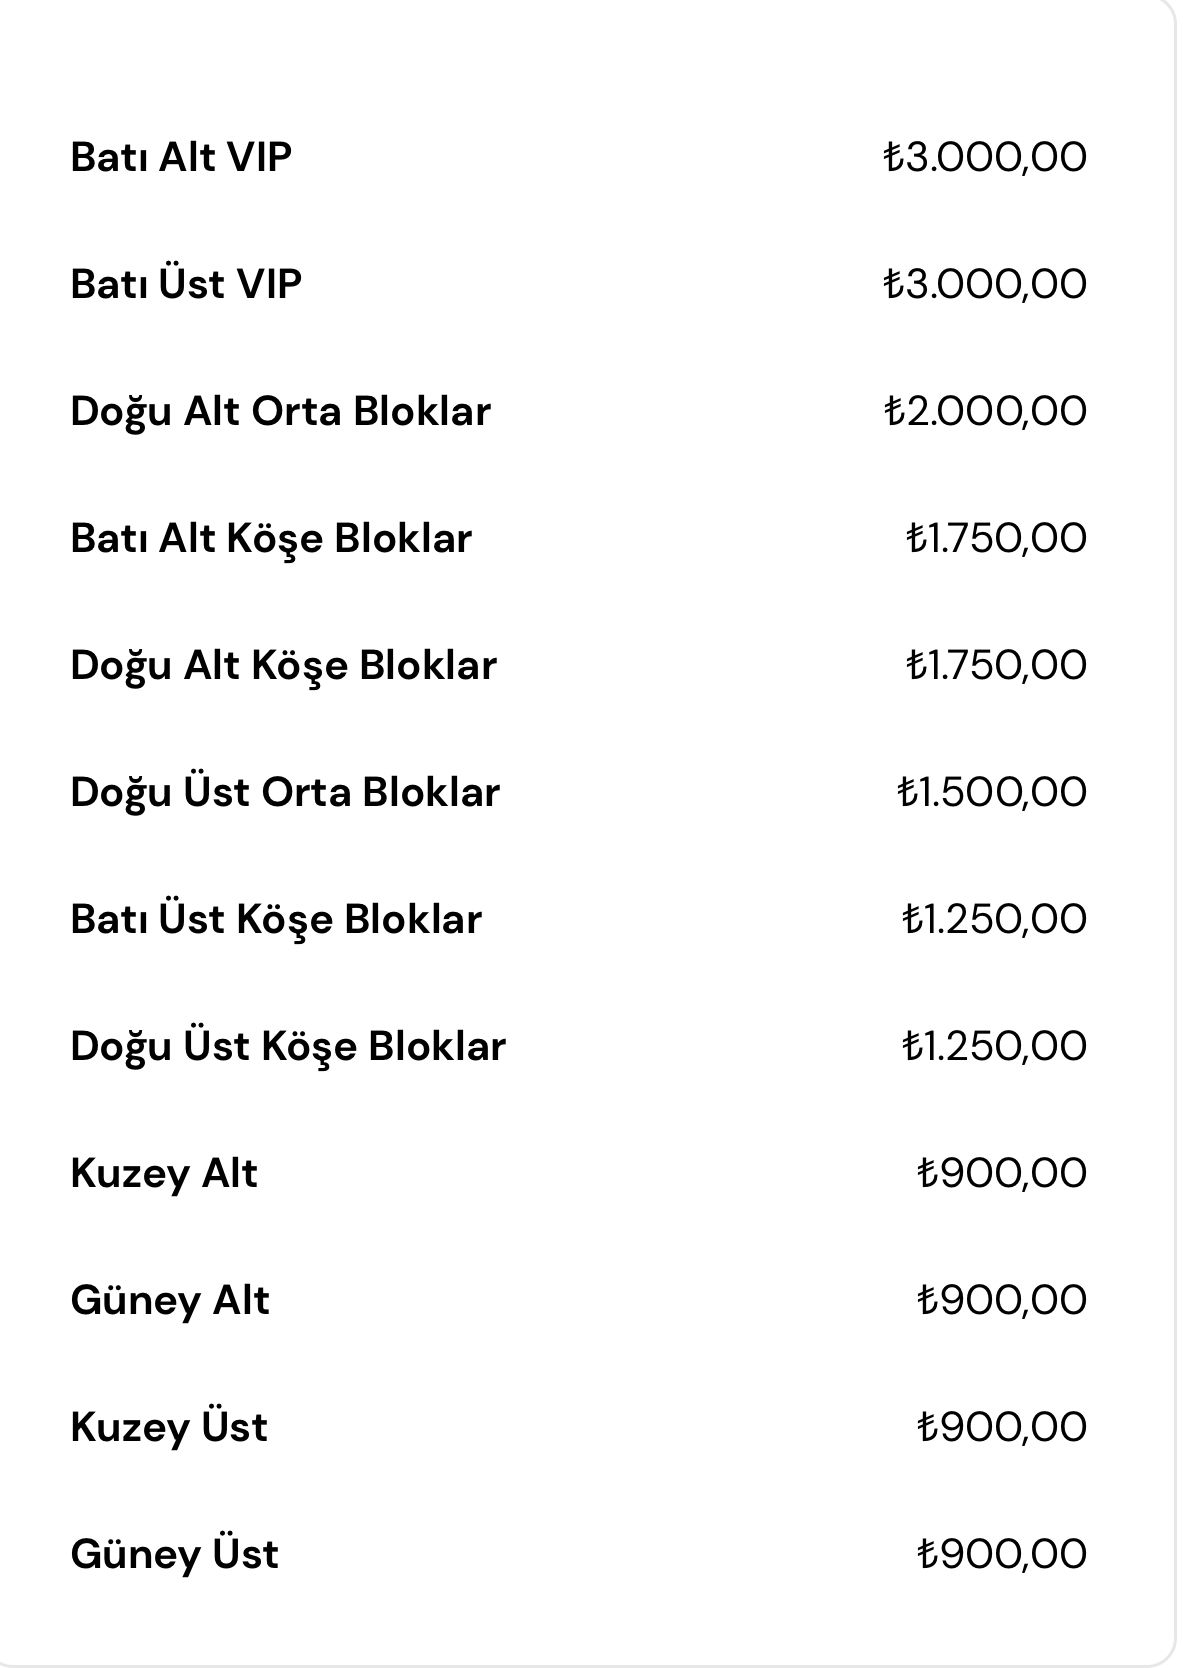Select Batı Üst Köşe Bloklar category
The image size is (1183, 1668).
point(276,920)
